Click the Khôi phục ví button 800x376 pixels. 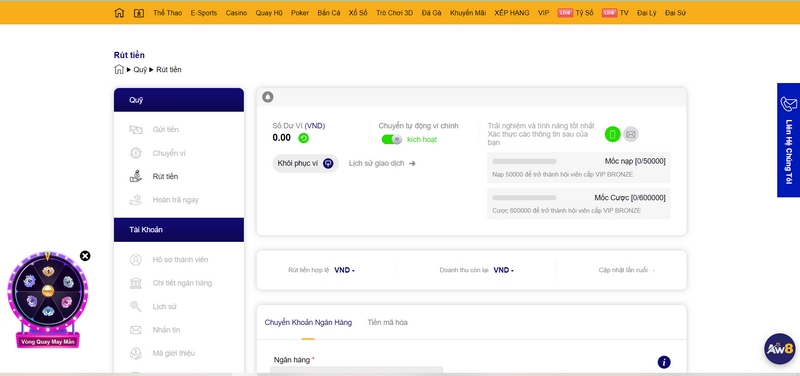305,163
